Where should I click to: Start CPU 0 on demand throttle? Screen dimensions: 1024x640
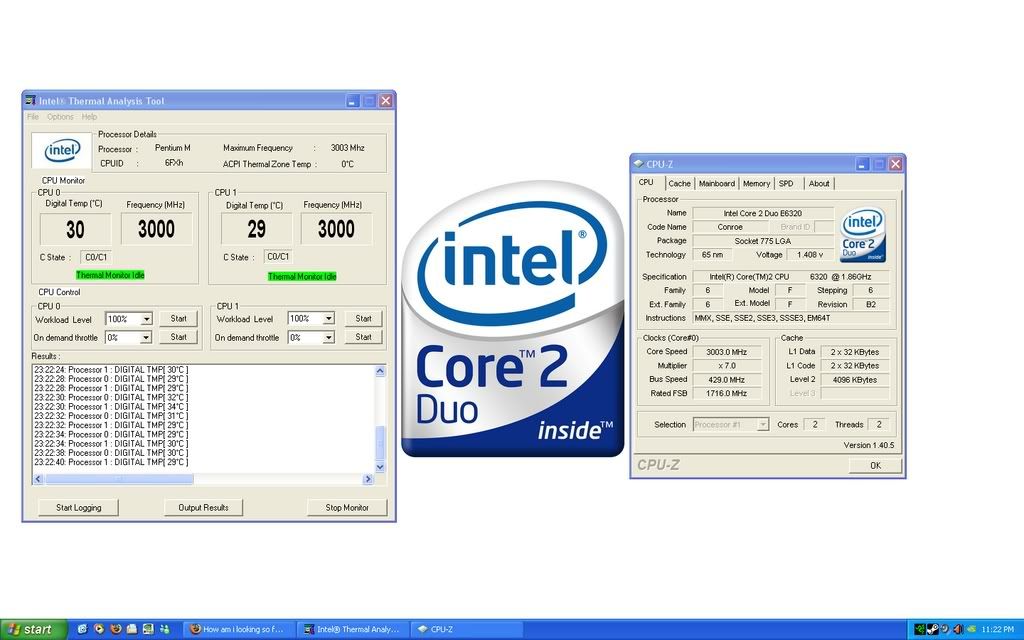(x=178, y=337)
